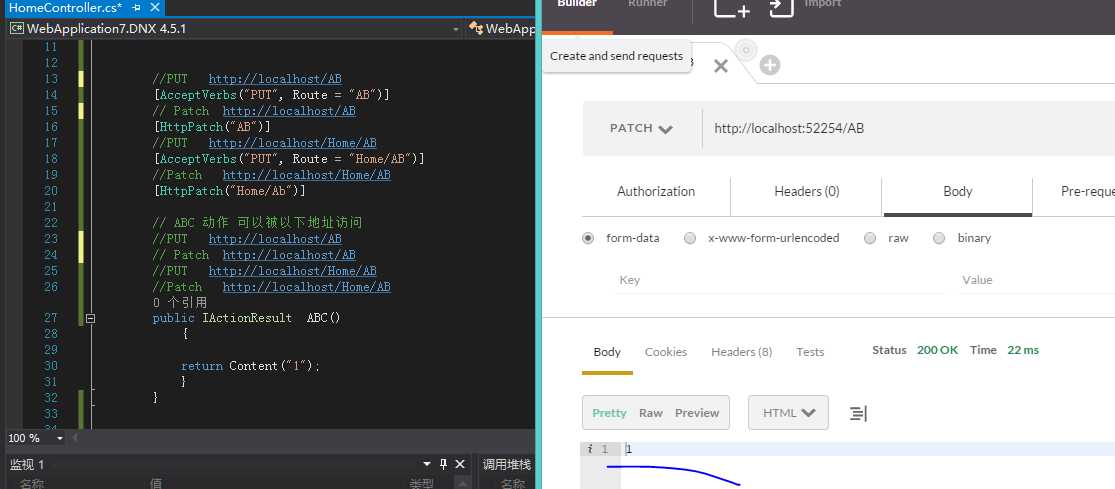Screen dimensions: 1115x489
Task: Select the 调用堆栈 call stack panel tab
Action: [x=506, y=464]
